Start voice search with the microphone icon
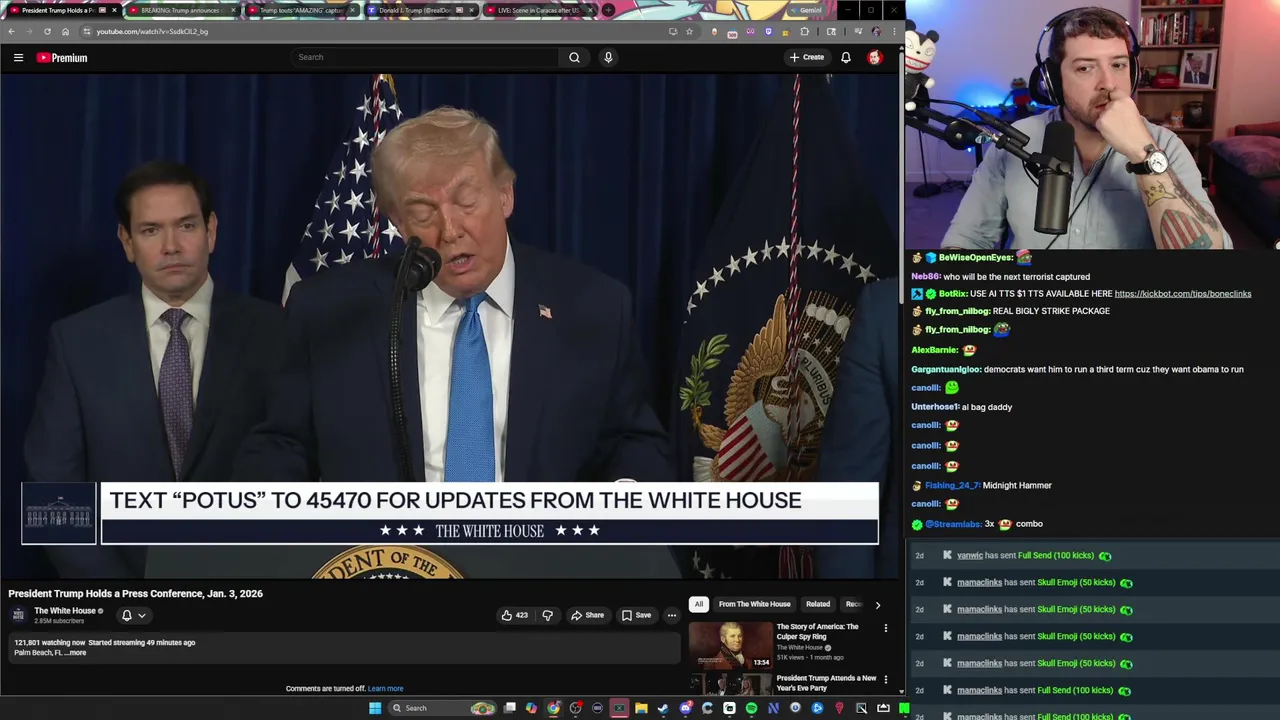The image size is (1280, 720). 608,57
